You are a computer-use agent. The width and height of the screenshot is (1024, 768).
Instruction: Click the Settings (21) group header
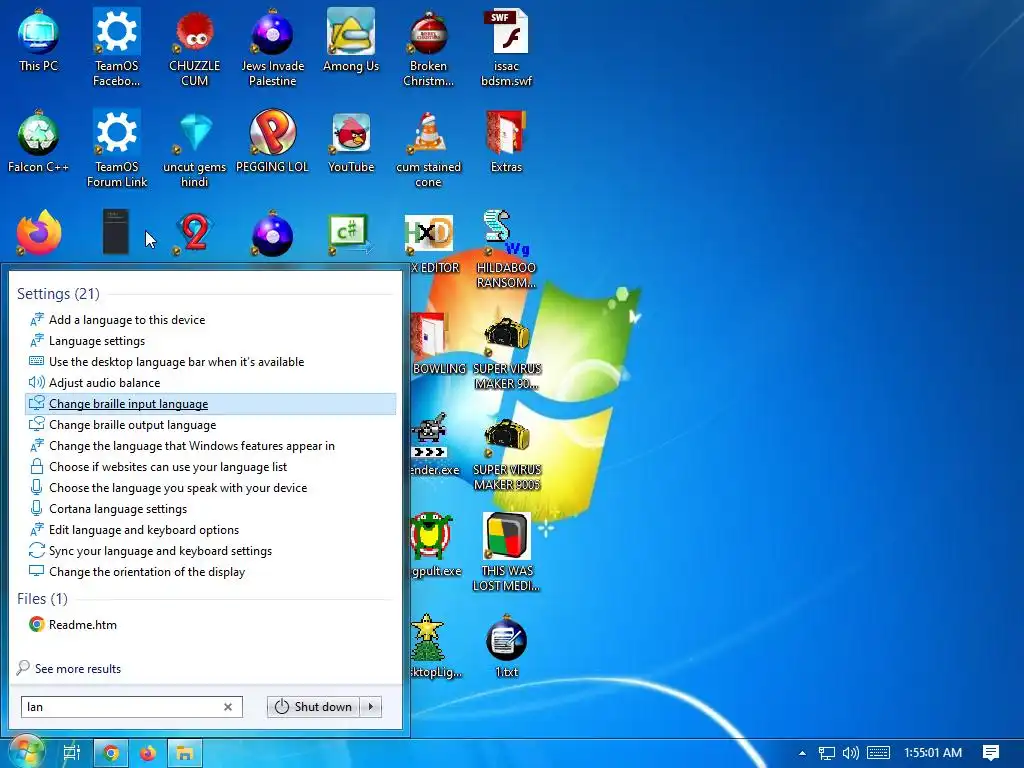[58, 294]
